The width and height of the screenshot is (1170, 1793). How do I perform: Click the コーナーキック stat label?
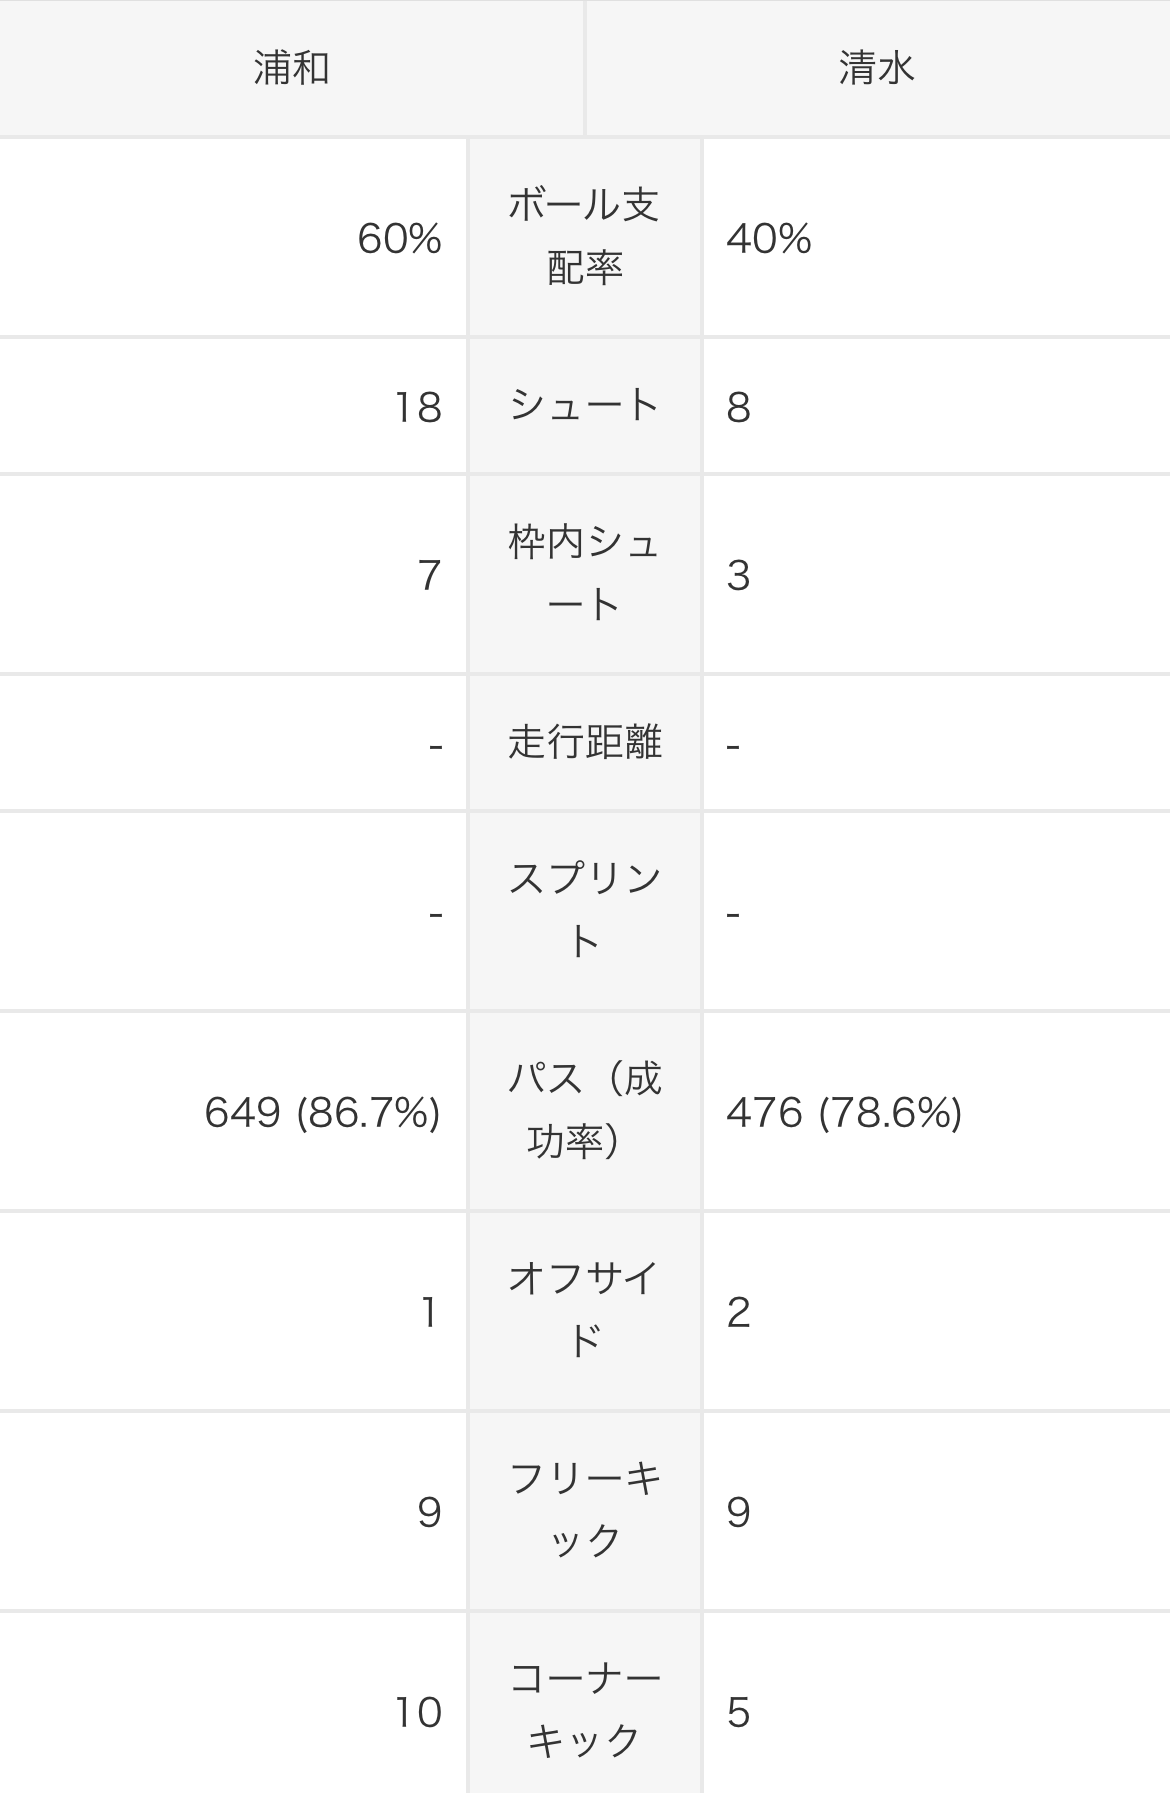[584, 1710]
